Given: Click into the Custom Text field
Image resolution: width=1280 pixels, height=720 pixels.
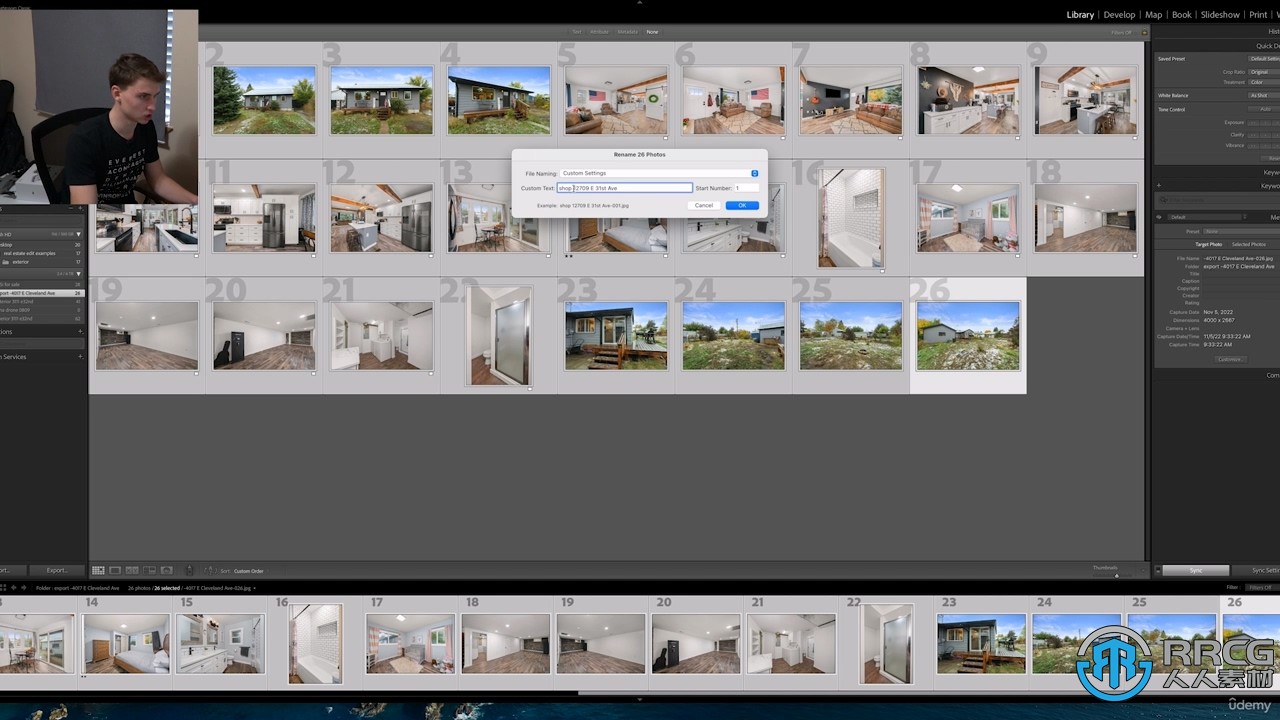Looking at the screenshot, I should 624,188.
